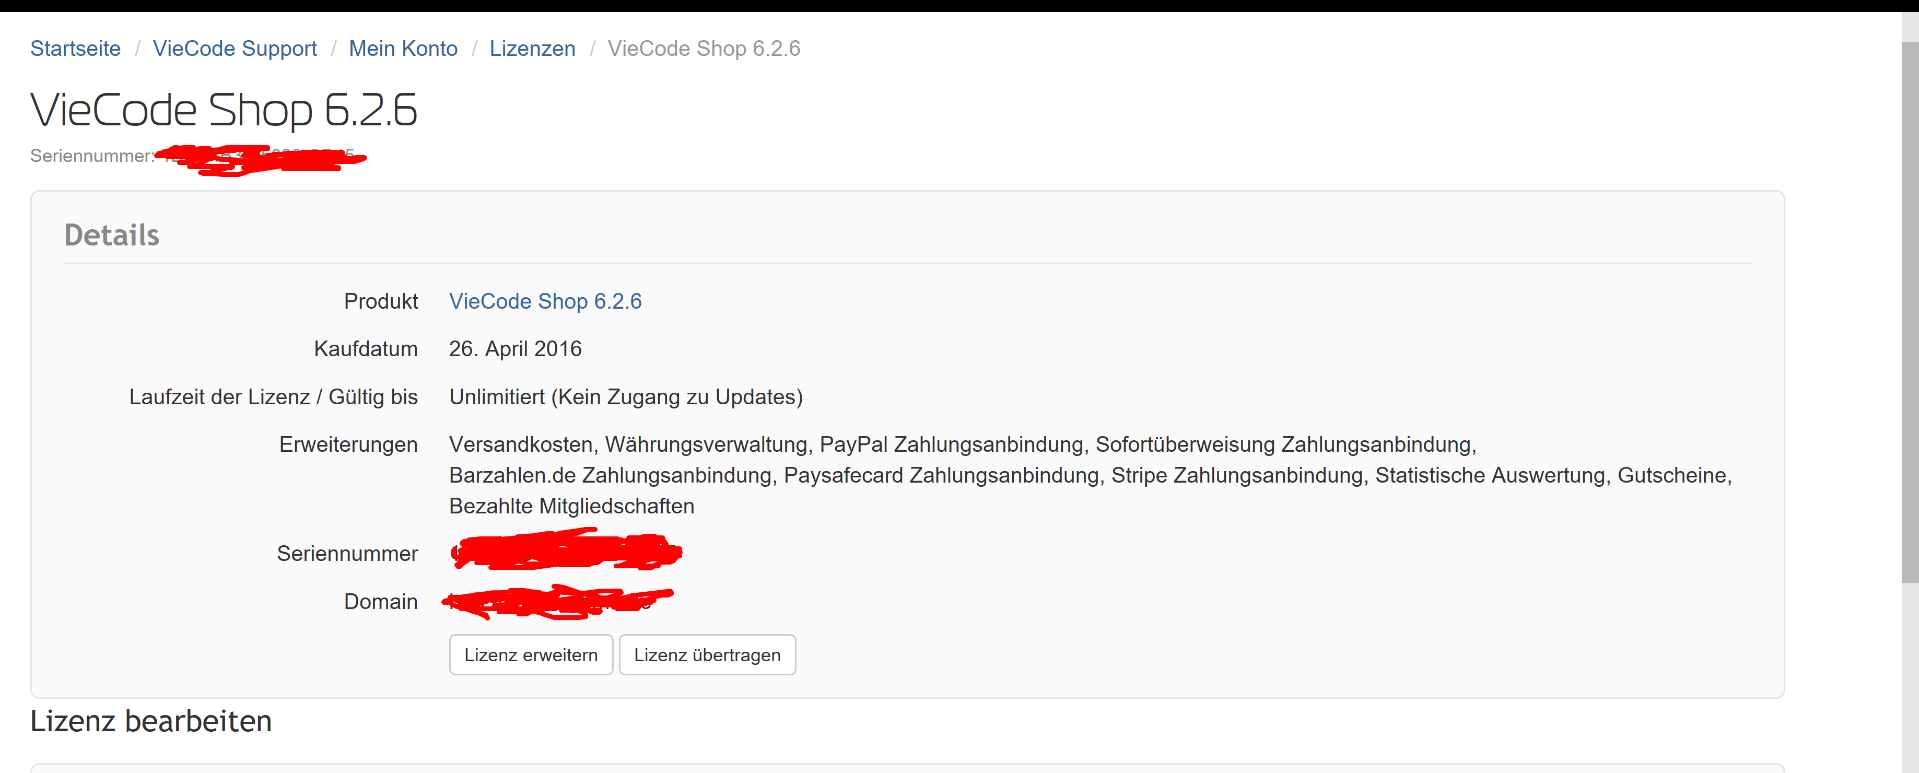Click the purchase date 26. April 2016
This screenshot has height=773, width=1919.
coord(515,349)
